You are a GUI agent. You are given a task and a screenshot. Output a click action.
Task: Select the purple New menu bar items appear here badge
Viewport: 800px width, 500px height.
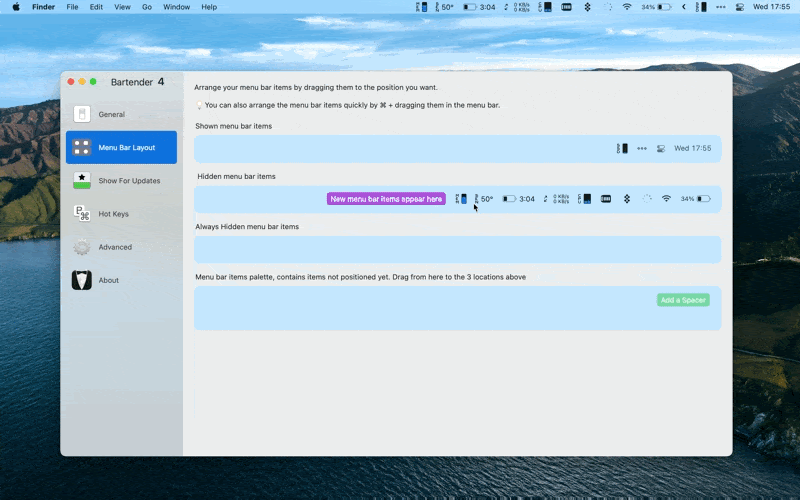[386, 199]
